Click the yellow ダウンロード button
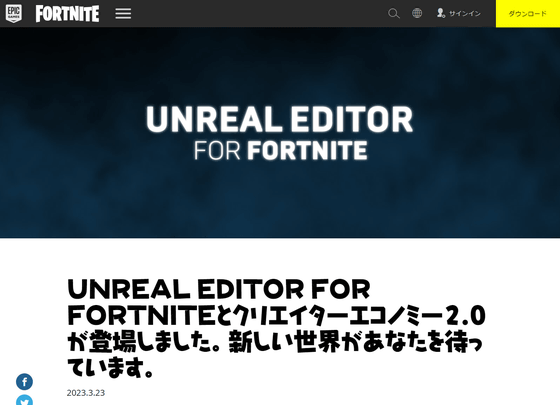The image size is (560, 405). coord(528,14)
